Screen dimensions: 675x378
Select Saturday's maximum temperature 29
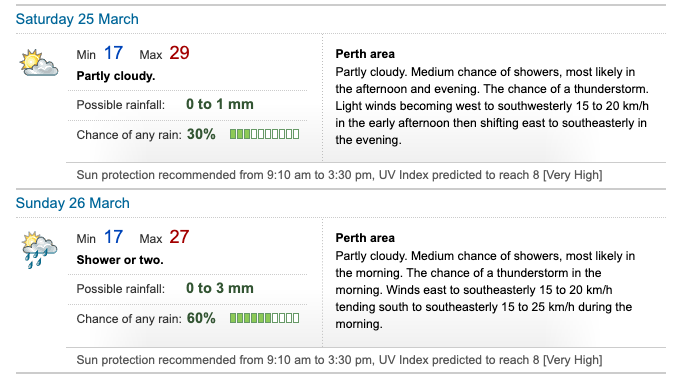click(x=179, y=53)
